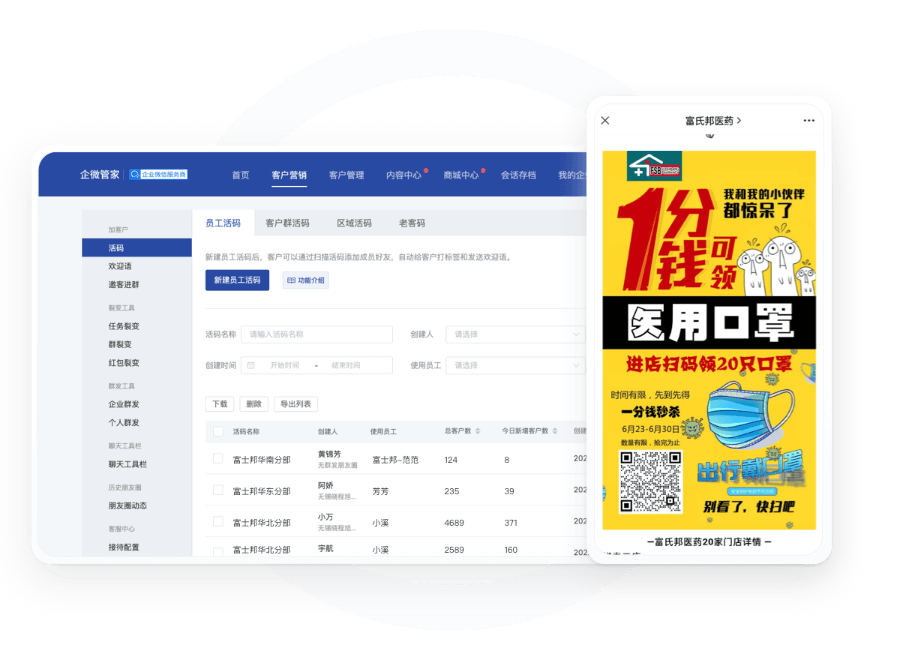The image size is (900, 660).
Task: Select 企业群发 in the sidebar
Action: pos(124,404)
